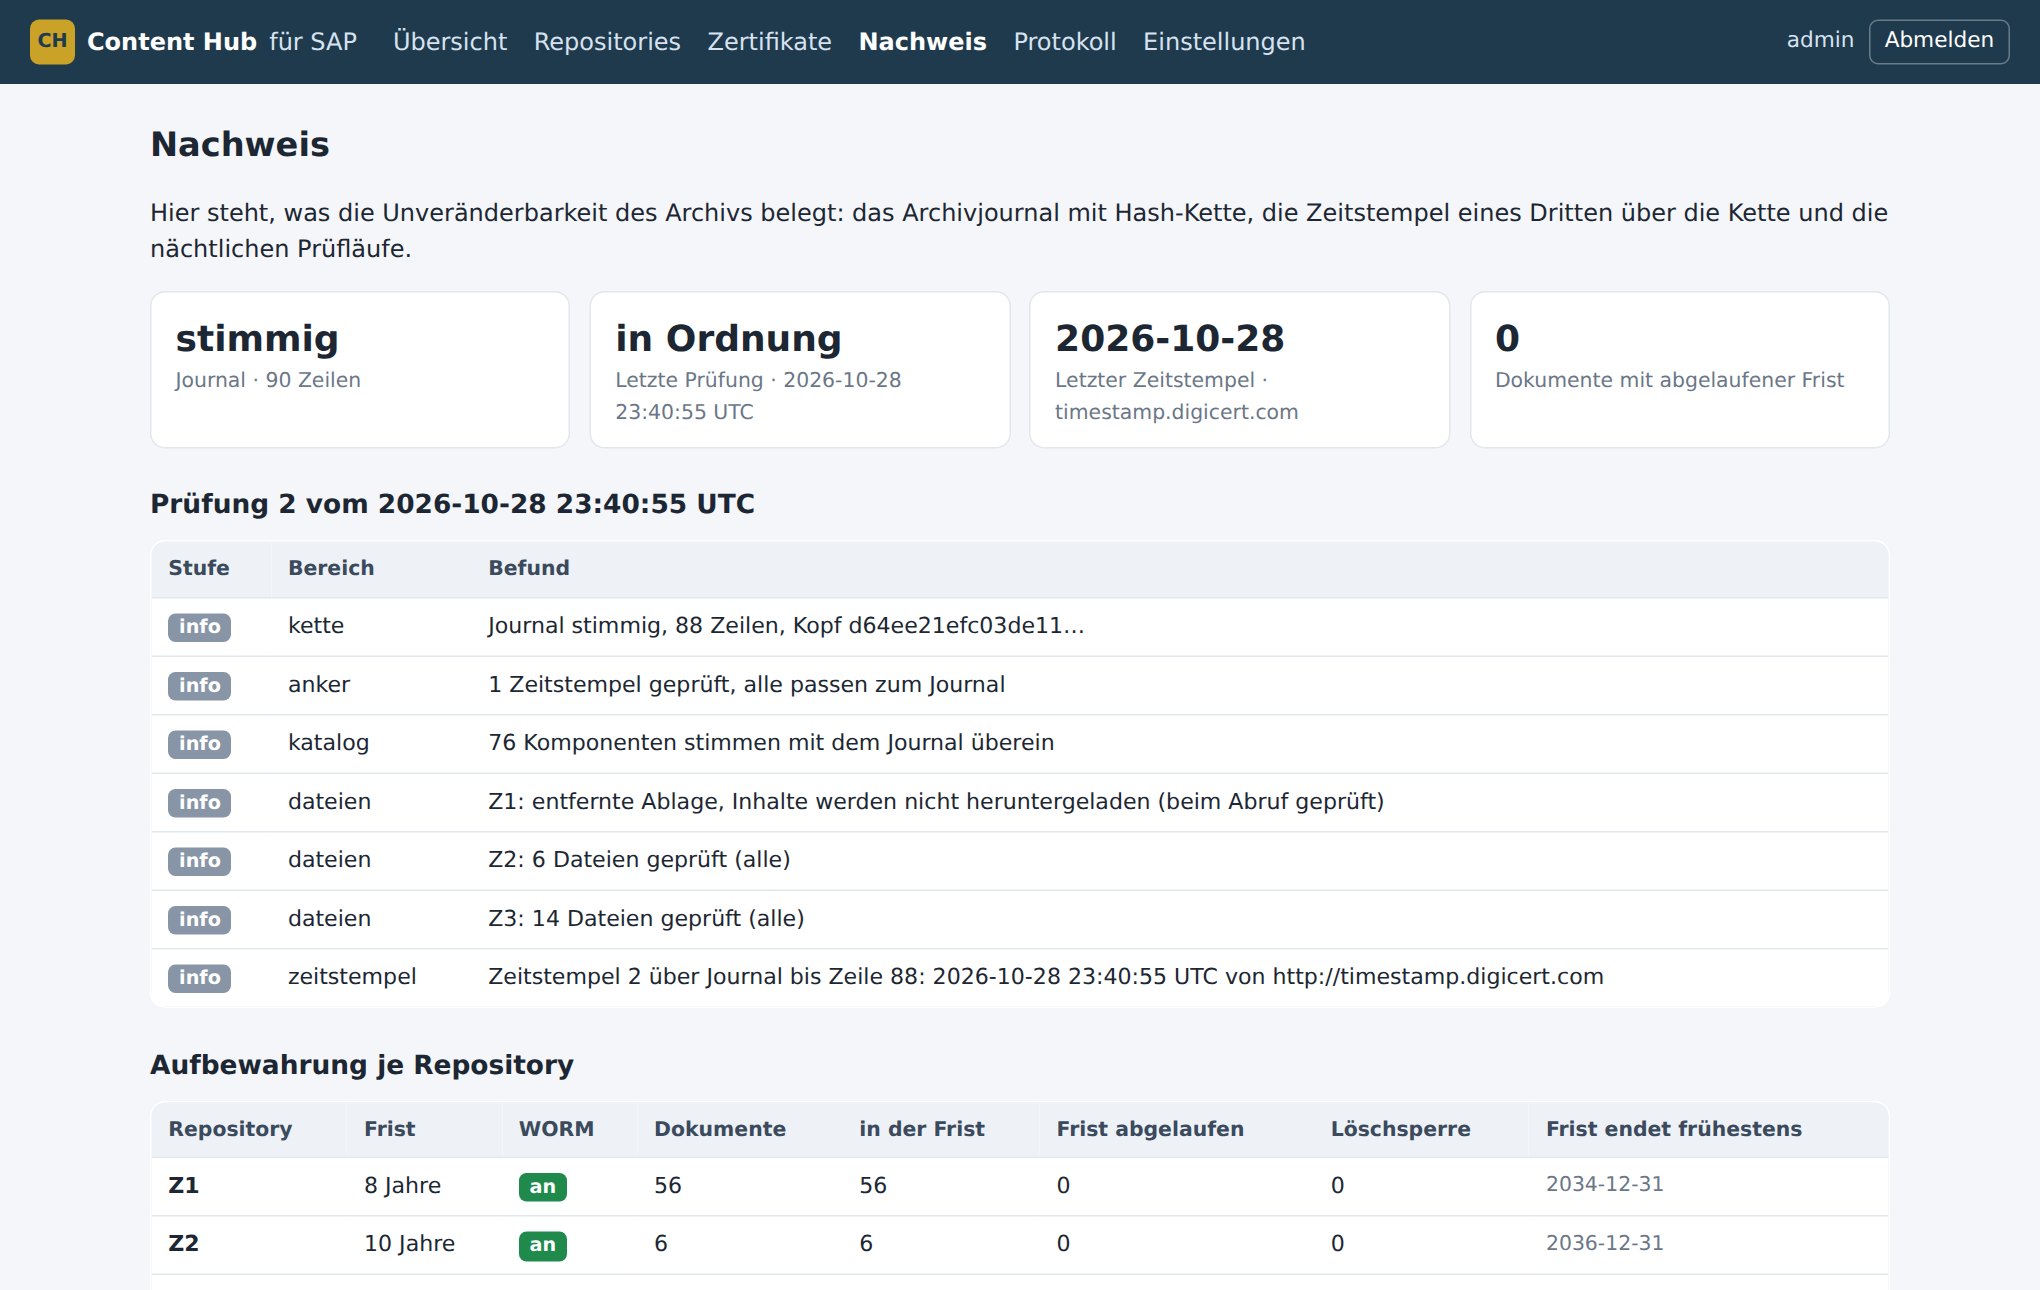Click the 2026-10-28 timestamp card value
2040x1290 pixels.
[1169, 338]
